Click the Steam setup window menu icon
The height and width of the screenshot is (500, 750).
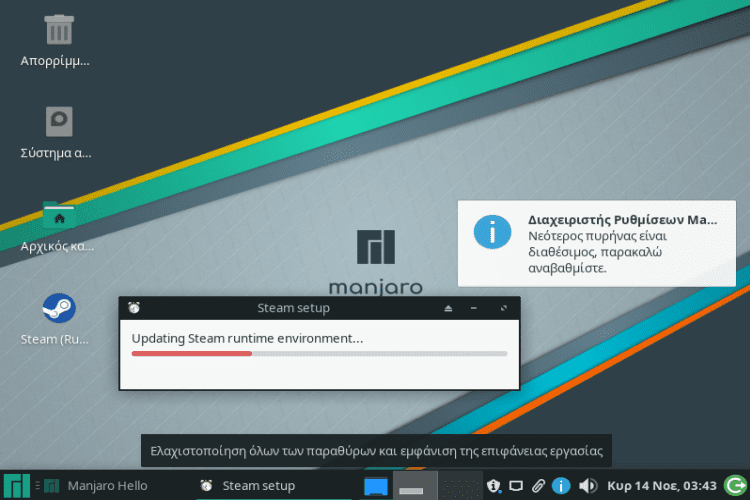(x=134, y=308)
